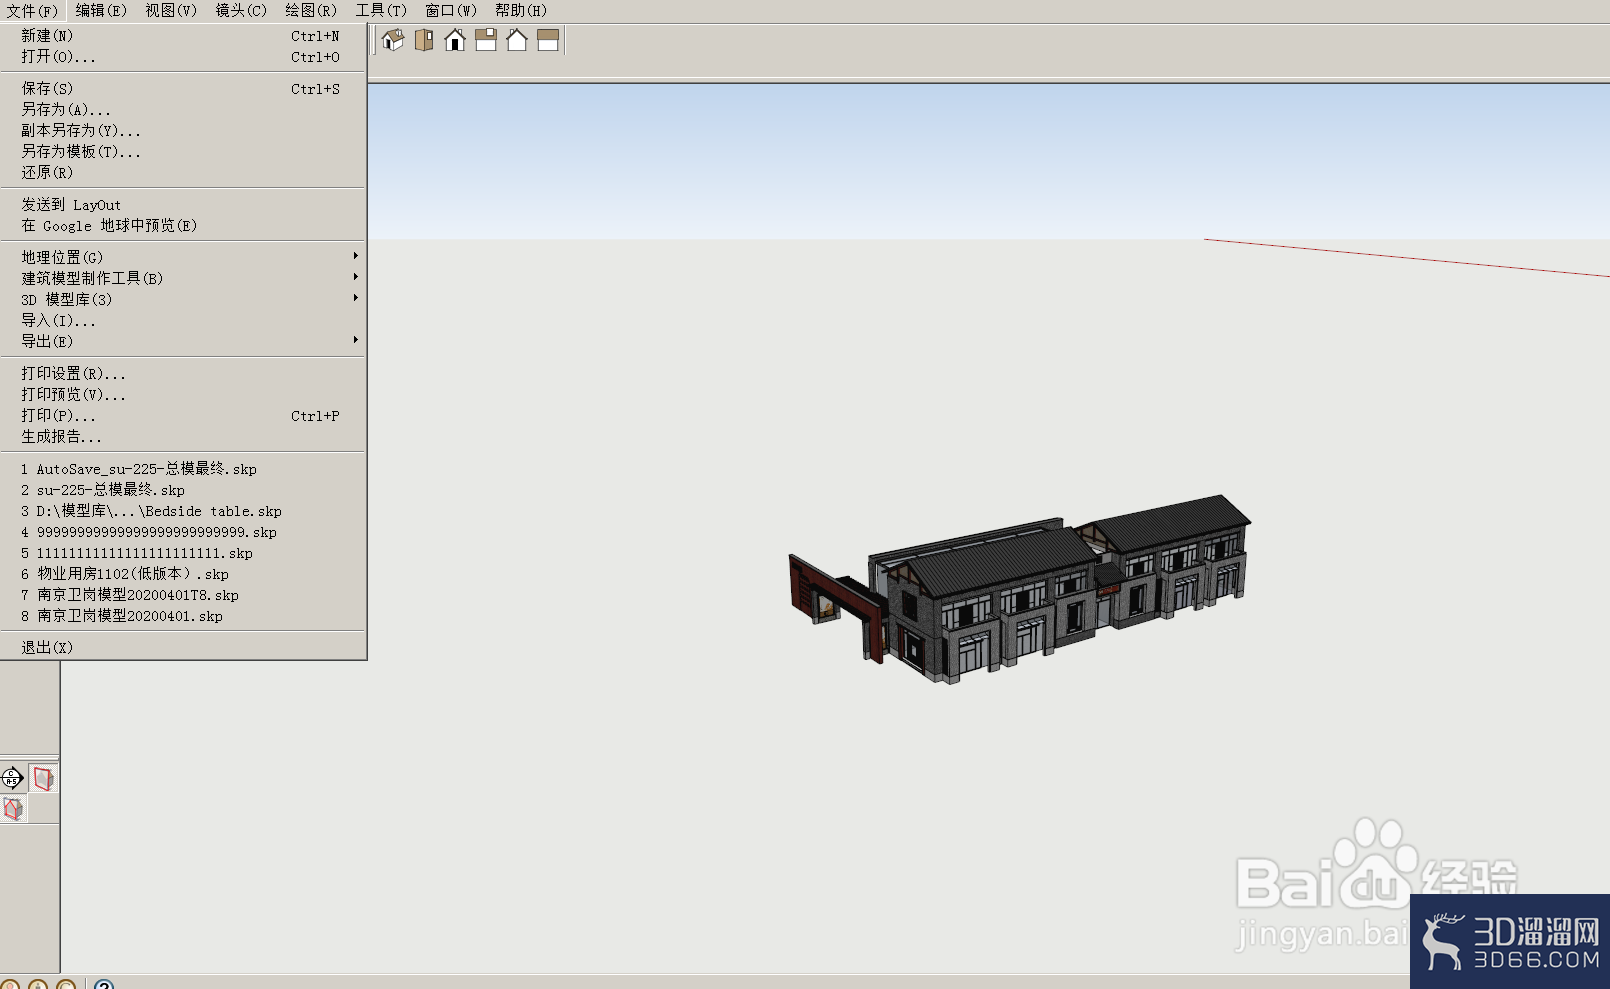Image resolution: width=1610 pixels, height=989 pixels.
Task: Toggle Display Section Planes icon
Action: point(43,778)
